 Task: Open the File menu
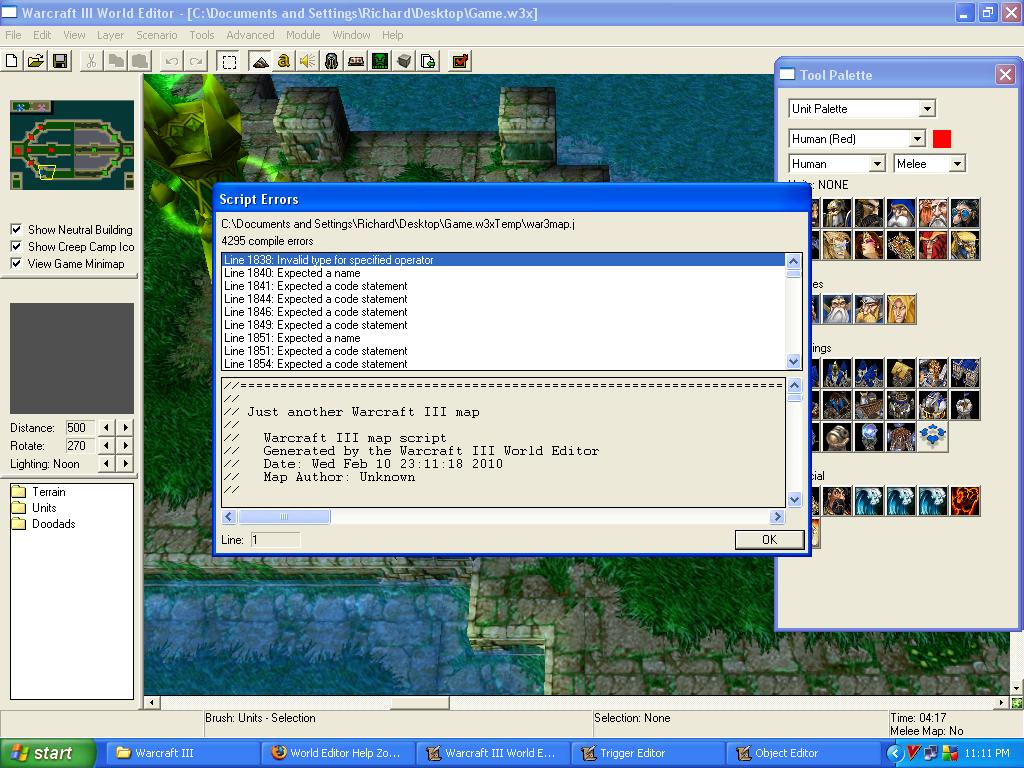13,35
